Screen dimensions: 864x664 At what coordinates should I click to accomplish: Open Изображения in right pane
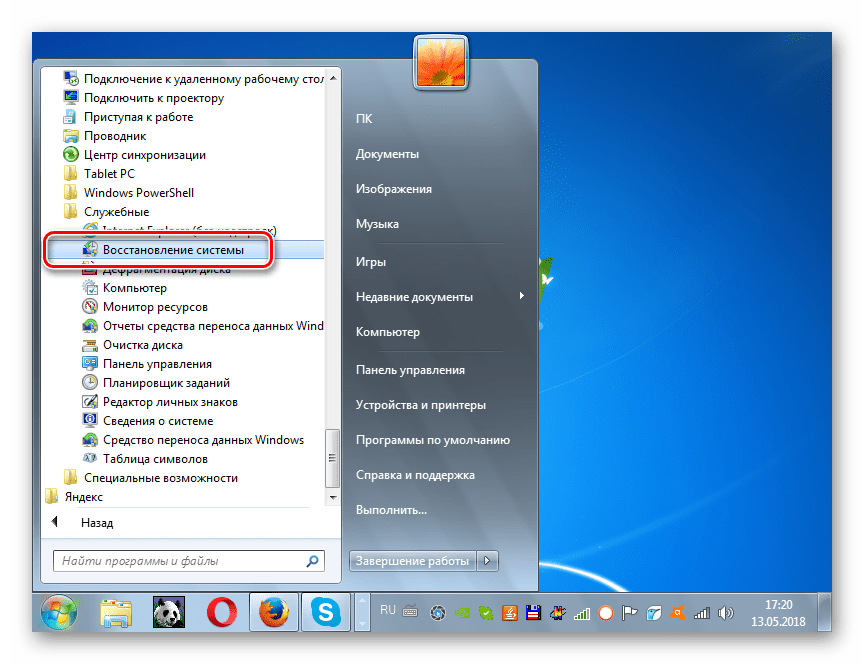[394, 188]
